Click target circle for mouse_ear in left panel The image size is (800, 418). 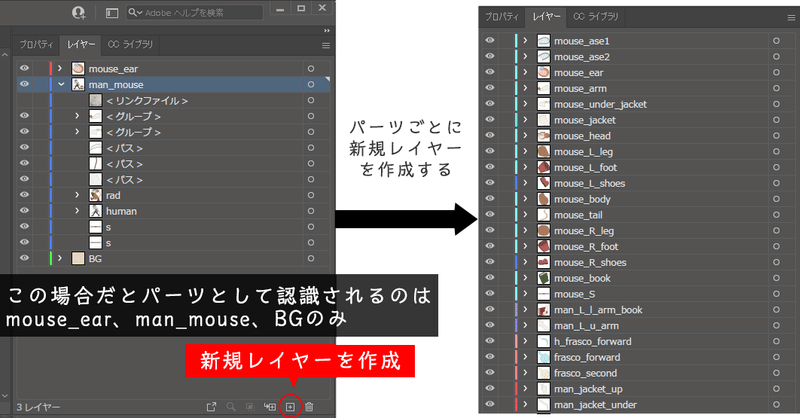311,69
